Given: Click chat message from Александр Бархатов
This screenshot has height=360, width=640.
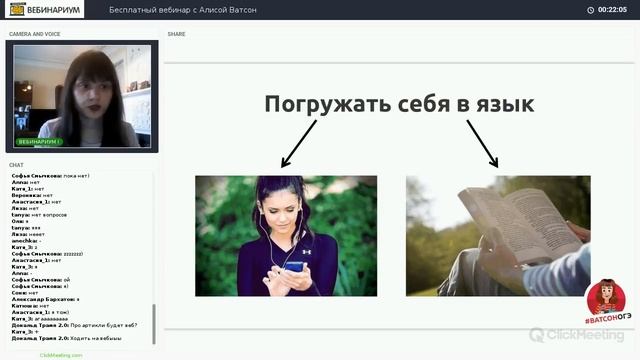Looking at the screenshot, I should pos(45,299).
